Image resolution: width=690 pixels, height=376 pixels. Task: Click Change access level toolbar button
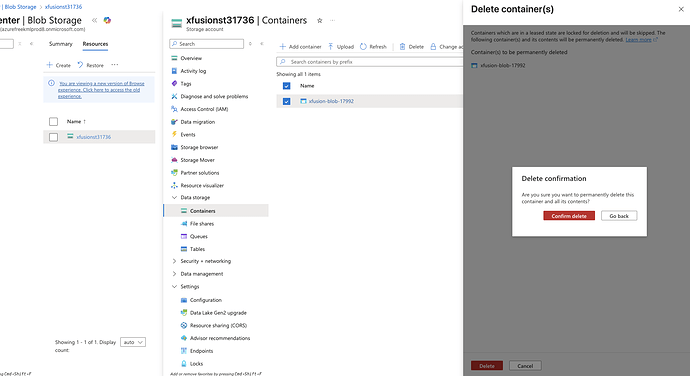coord(446,47)
